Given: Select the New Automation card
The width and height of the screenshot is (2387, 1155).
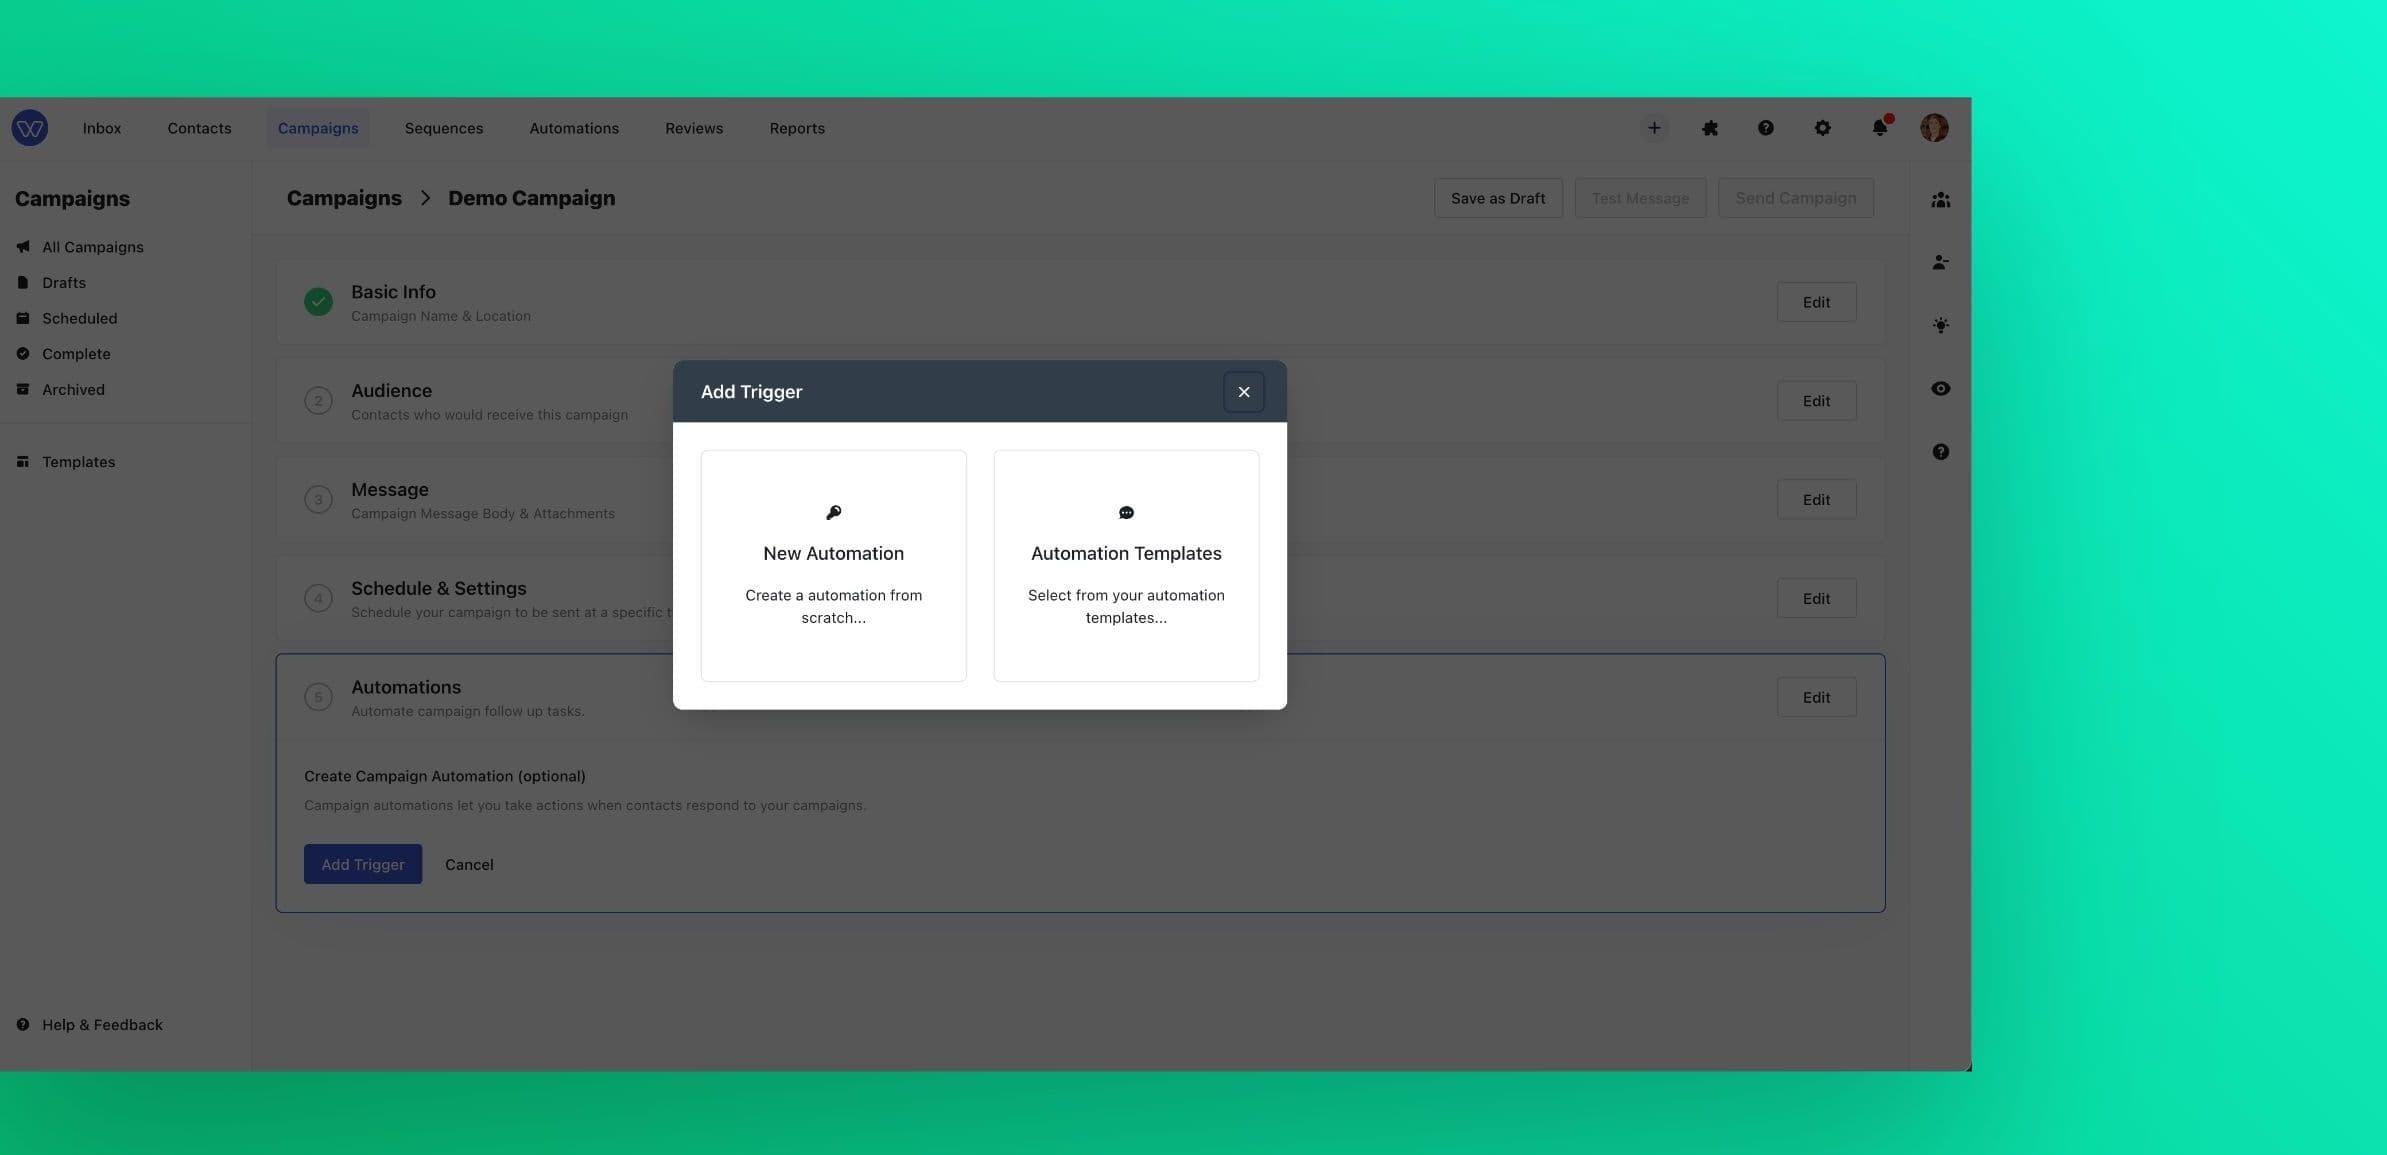Looking at the screenshot, I should [833, 565].
